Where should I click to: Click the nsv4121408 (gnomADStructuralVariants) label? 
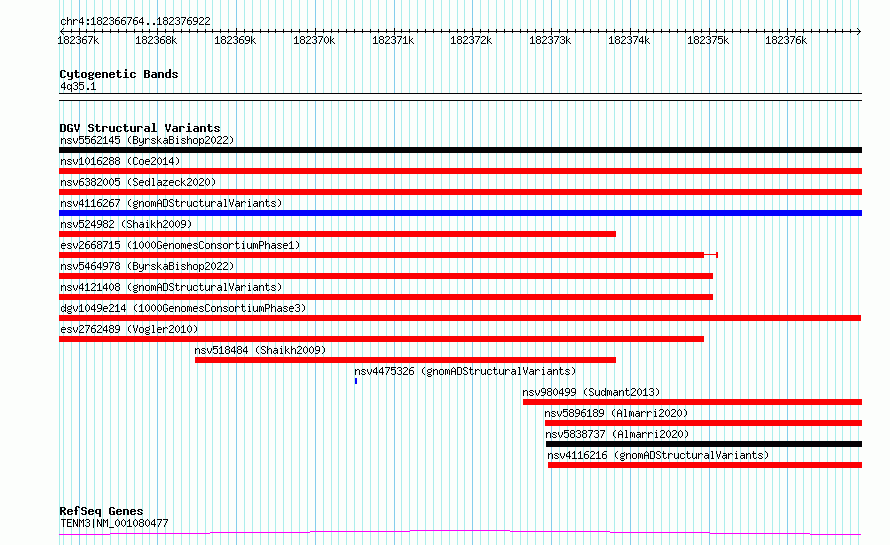tap(171, 287)
